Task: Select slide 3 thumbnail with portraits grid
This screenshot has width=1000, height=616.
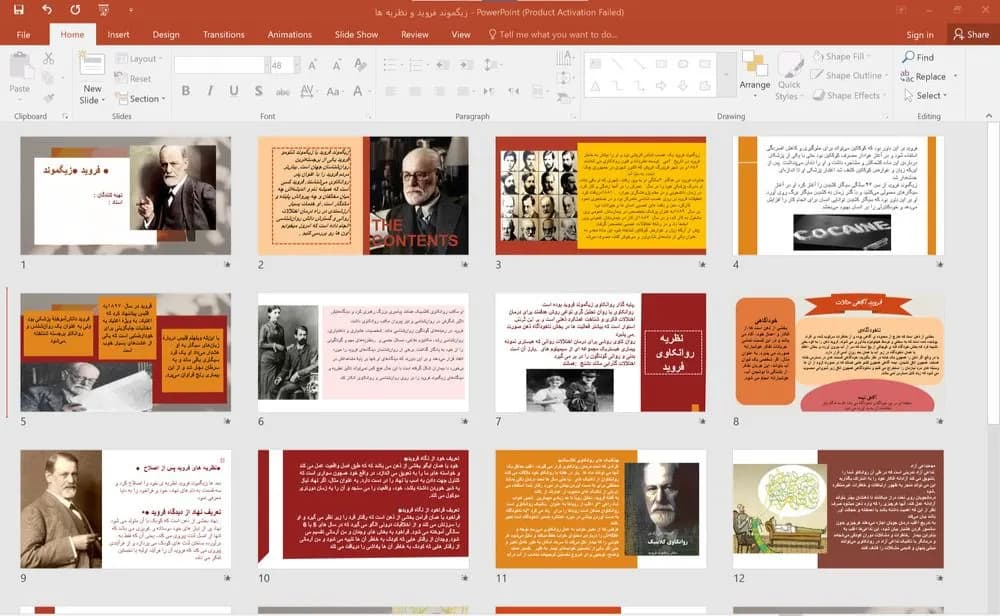Action: [x=601, y=196]
